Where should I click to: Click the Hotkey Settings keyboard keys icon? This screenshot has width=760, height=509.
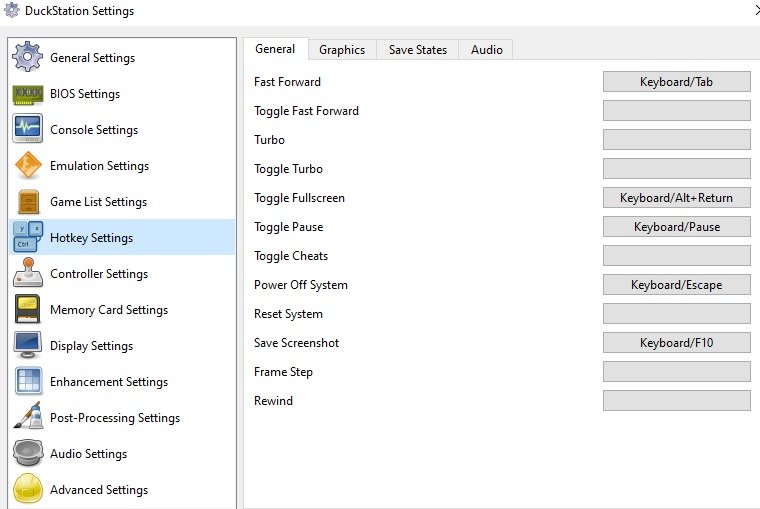click(x=28, y=237)
